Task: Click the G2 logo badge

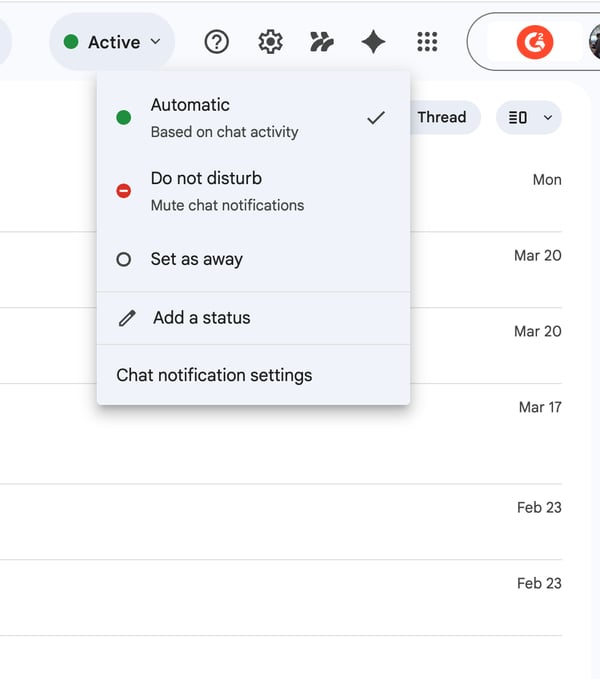Action: point(535,42)
